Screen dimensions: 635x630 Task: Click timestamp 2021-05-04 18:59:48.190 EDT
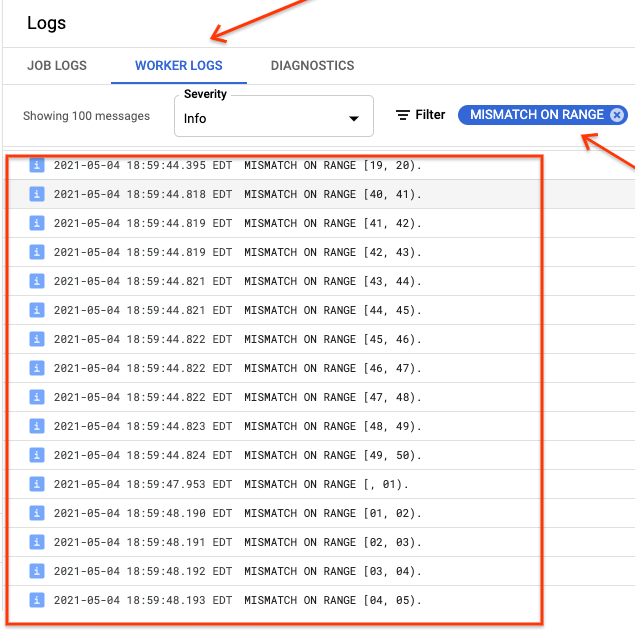(143, 513)
